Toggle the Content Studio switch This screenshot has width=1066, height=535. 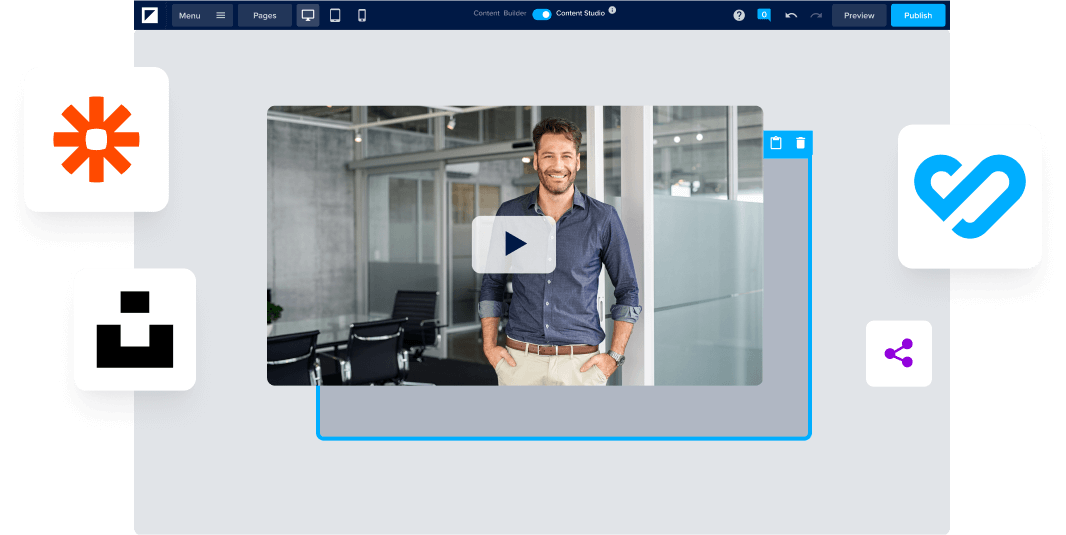pyautogui.click(x=541, y=14)
